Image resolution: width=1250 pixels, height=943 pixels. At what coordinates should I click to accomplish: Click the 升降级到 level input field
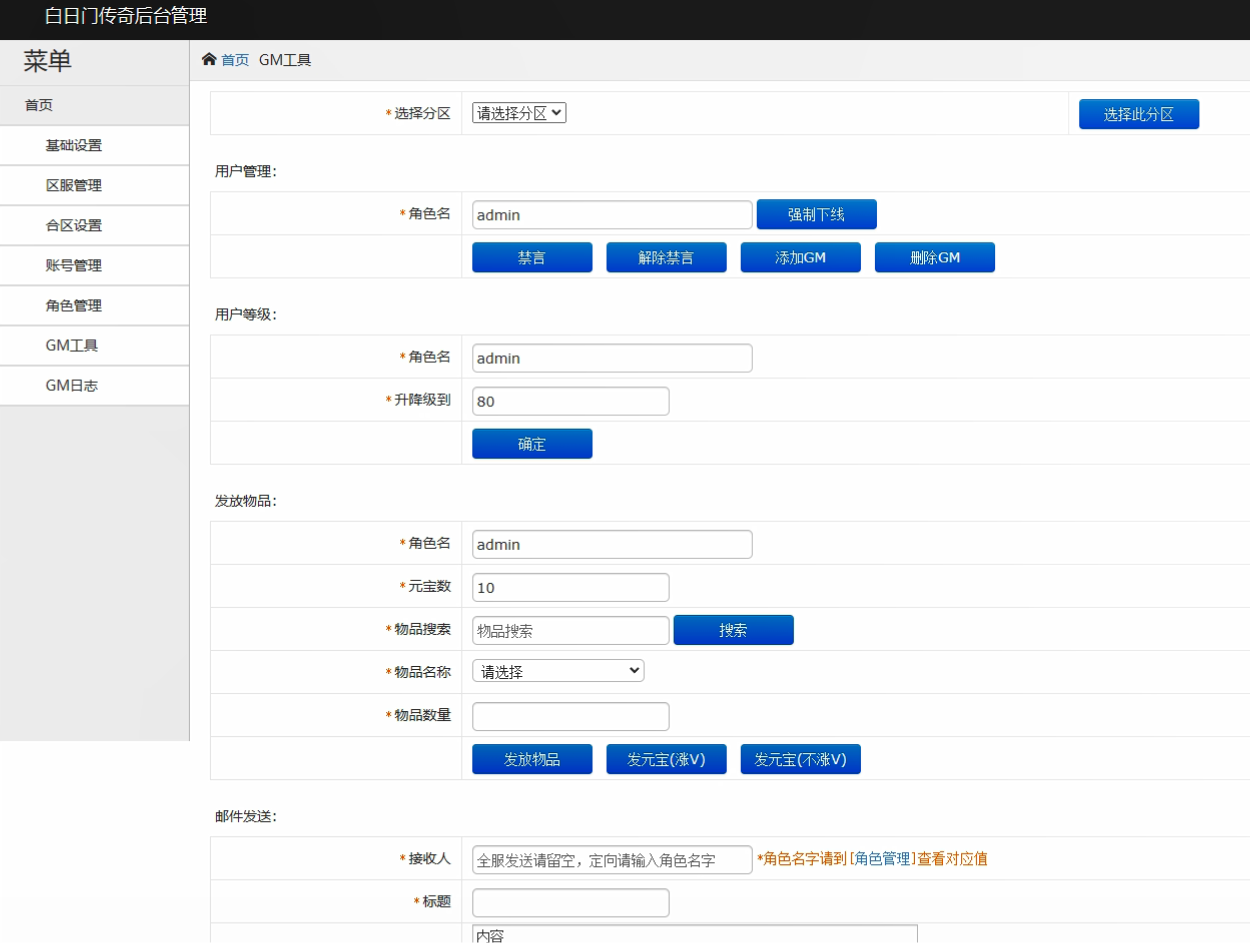coord(570,401)
